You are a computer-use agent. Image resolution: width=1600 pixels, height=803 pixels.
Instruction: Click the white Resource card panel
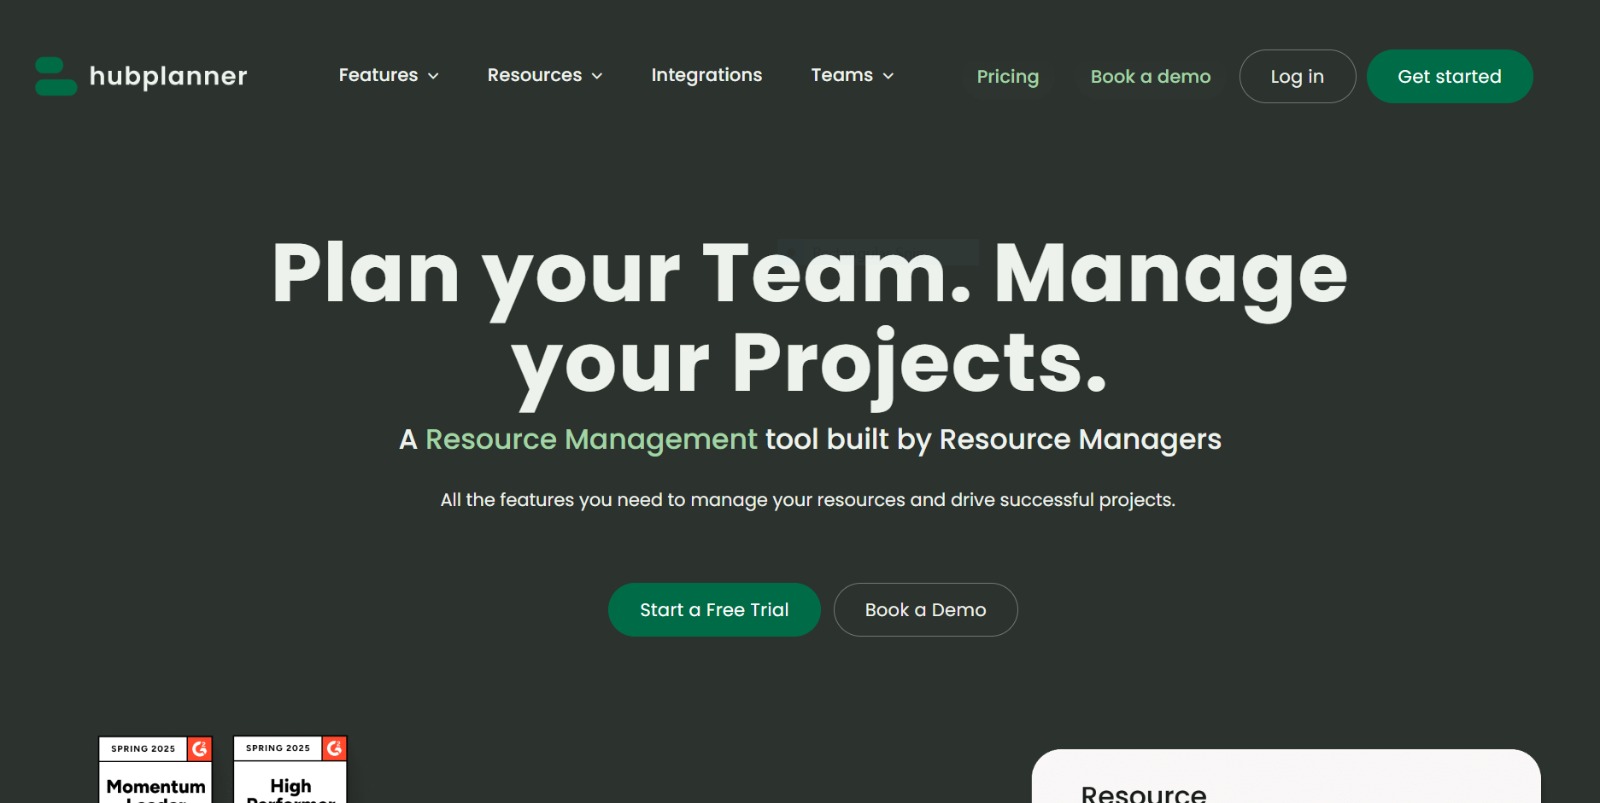pyautogui.click(x=1286, y=777)
